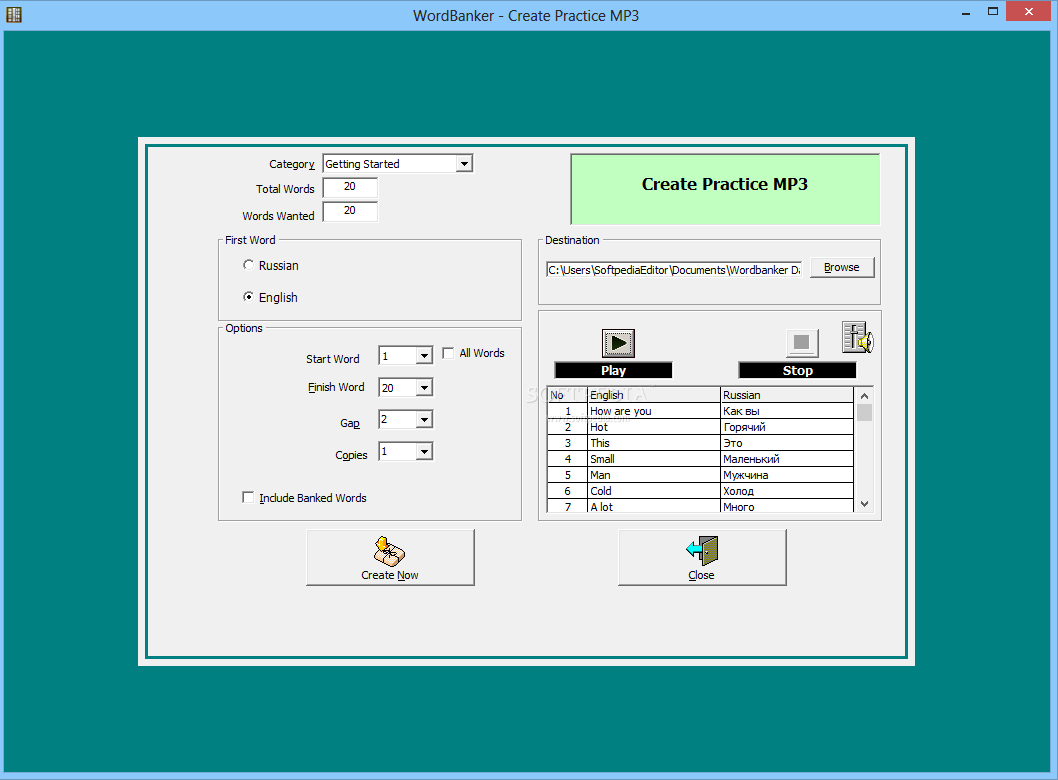The image size is (1058, 780).
Task: Click word list scroll down arrow
Action: 864,504
